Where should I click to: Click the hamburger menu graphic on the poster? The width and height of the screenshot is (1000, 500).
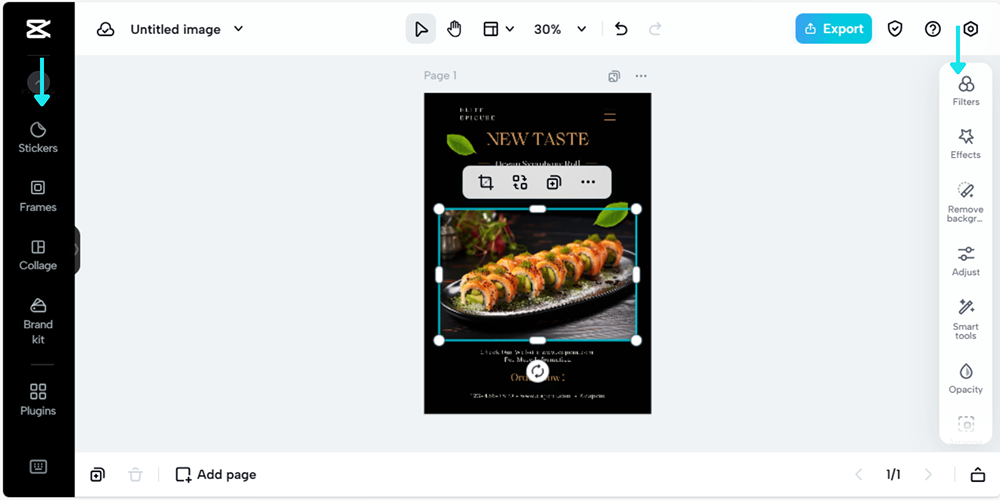tap(610, 117)
